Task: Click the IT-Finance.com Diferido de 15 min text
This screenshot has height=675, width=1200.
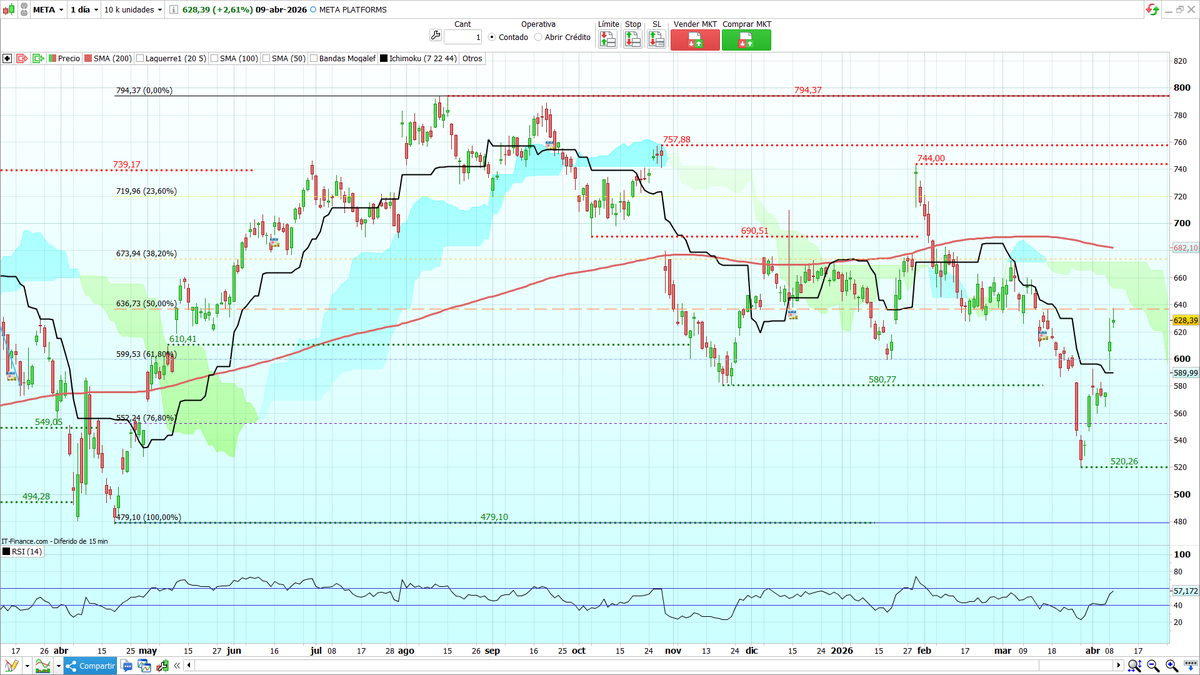Action: (54, 541)
